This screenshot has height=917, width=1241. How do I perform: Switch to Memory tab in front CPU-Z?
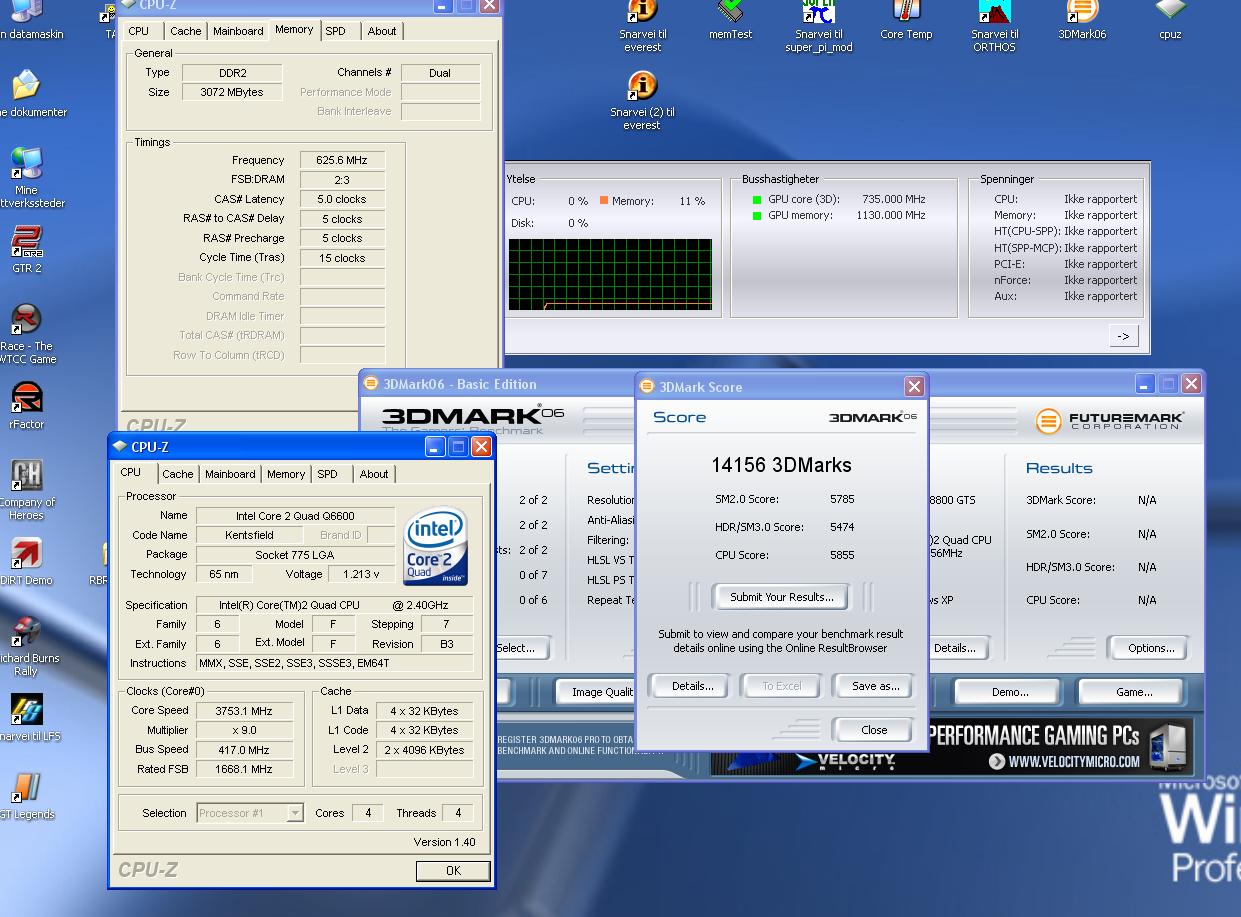[286, 474]
